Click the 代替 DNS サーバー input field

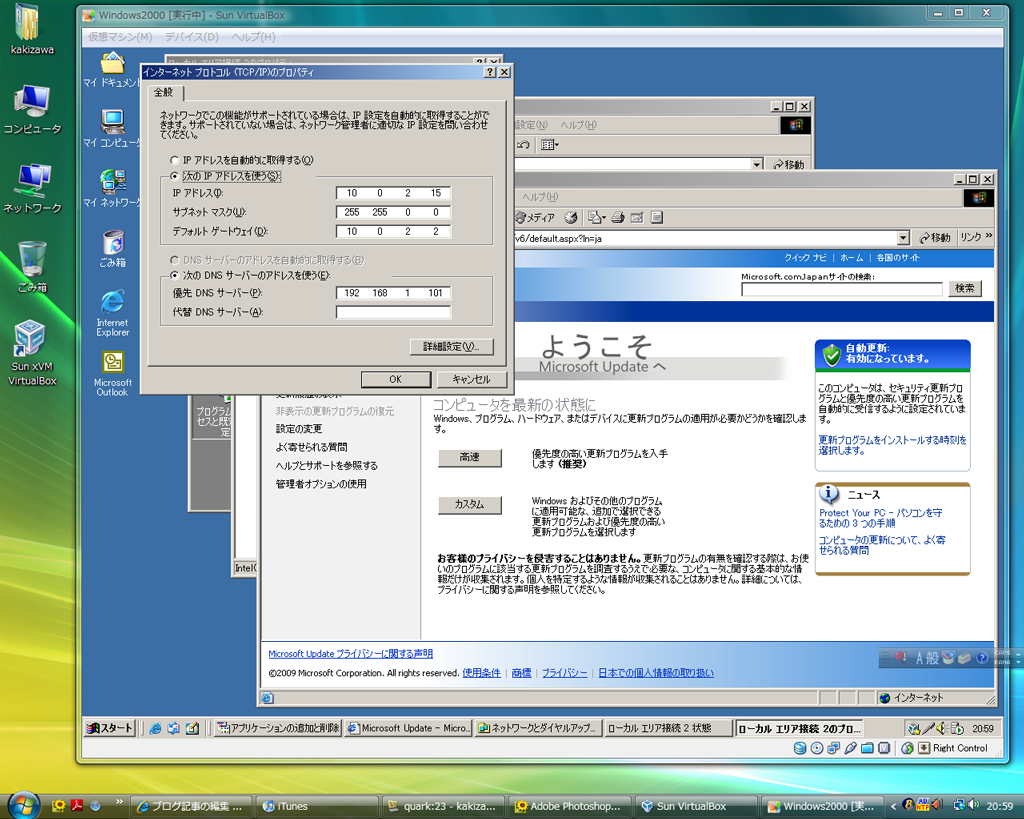[x=393, y=312]
